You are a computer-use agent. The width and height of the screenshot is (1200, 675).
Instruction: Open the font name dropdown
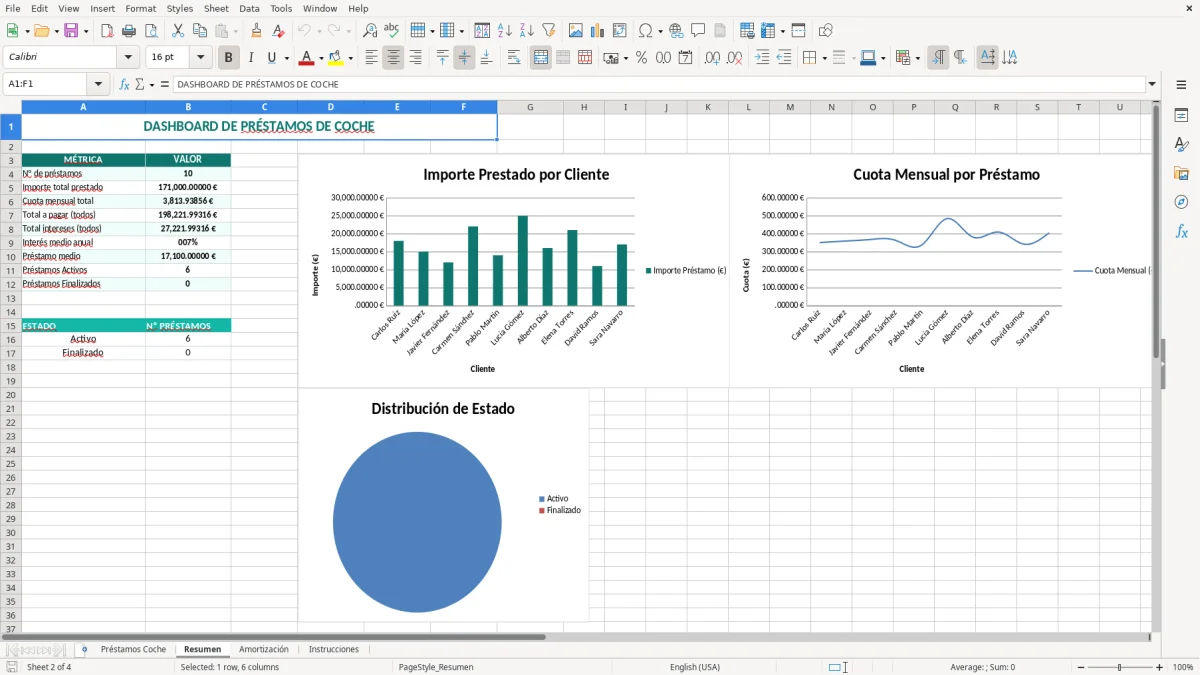point(128,58)
